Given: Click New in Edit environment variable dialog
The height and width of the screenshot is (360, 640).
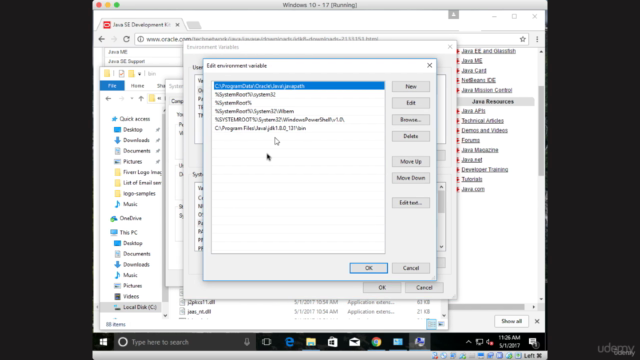Looking at the screenshot, I should pos(411,87).
